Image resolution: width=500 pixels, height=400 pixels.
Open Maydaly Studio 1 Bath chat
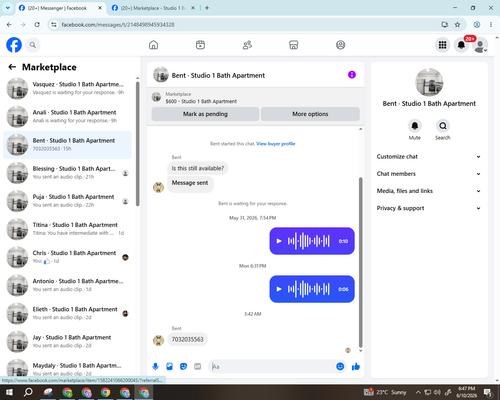coord(68,368)
